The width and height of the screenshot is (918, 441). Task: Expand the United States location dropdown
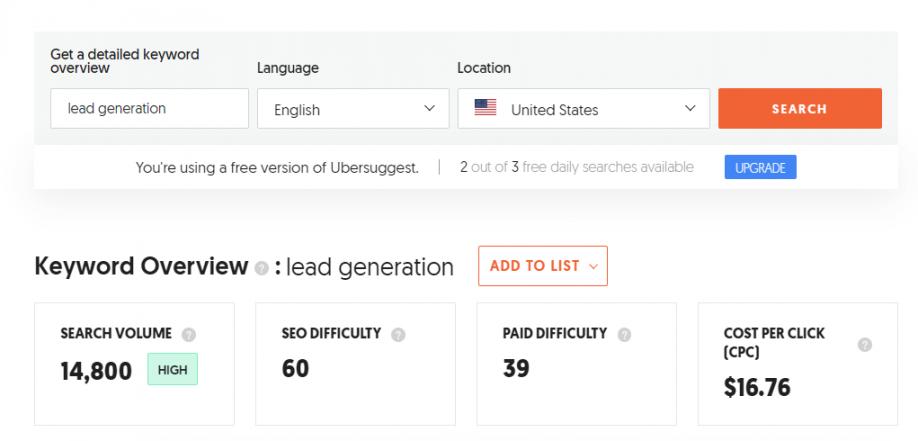(x=583, y=109)
